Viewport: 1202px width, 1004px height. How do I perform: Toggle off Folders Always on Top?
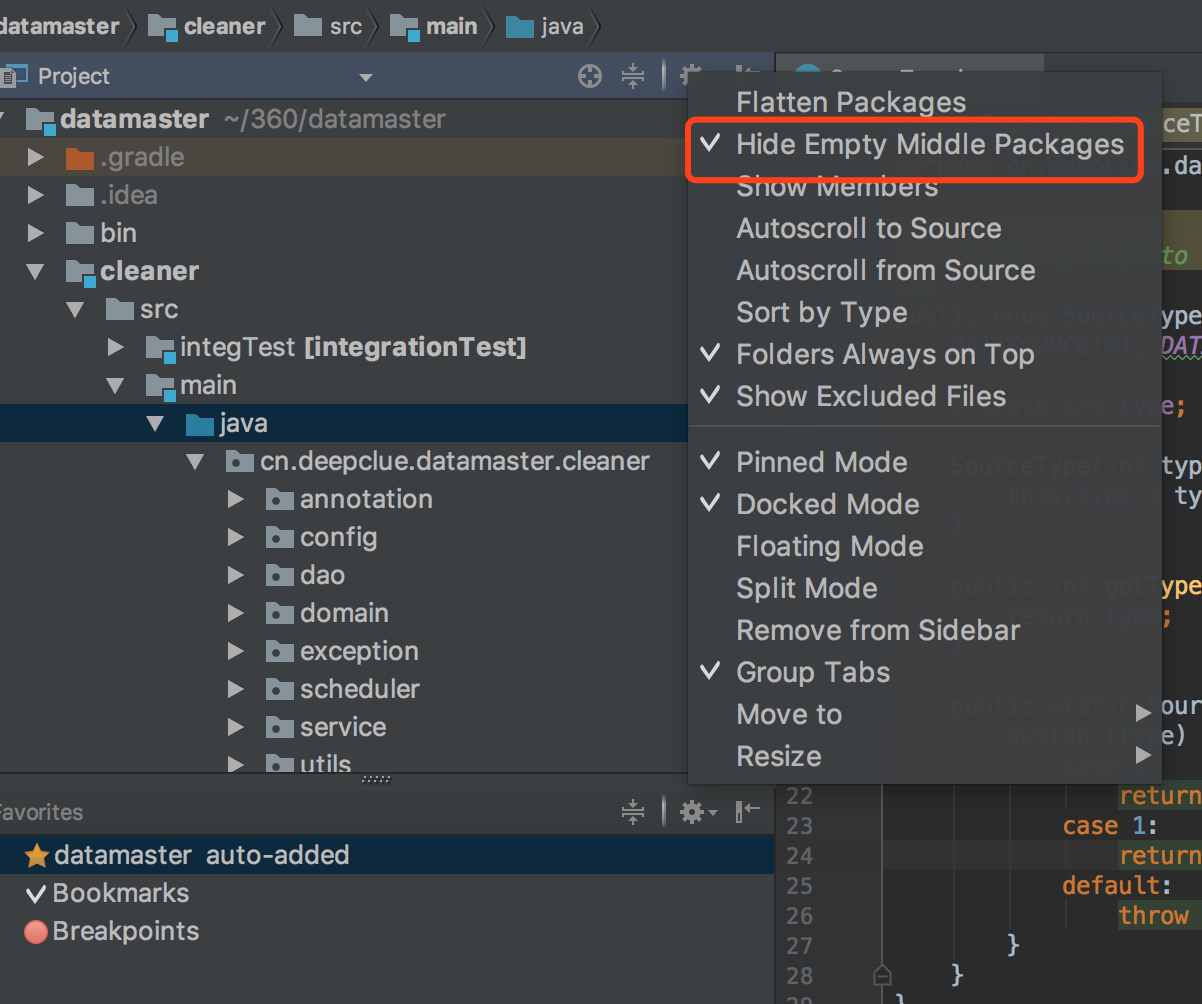(884, 355)
